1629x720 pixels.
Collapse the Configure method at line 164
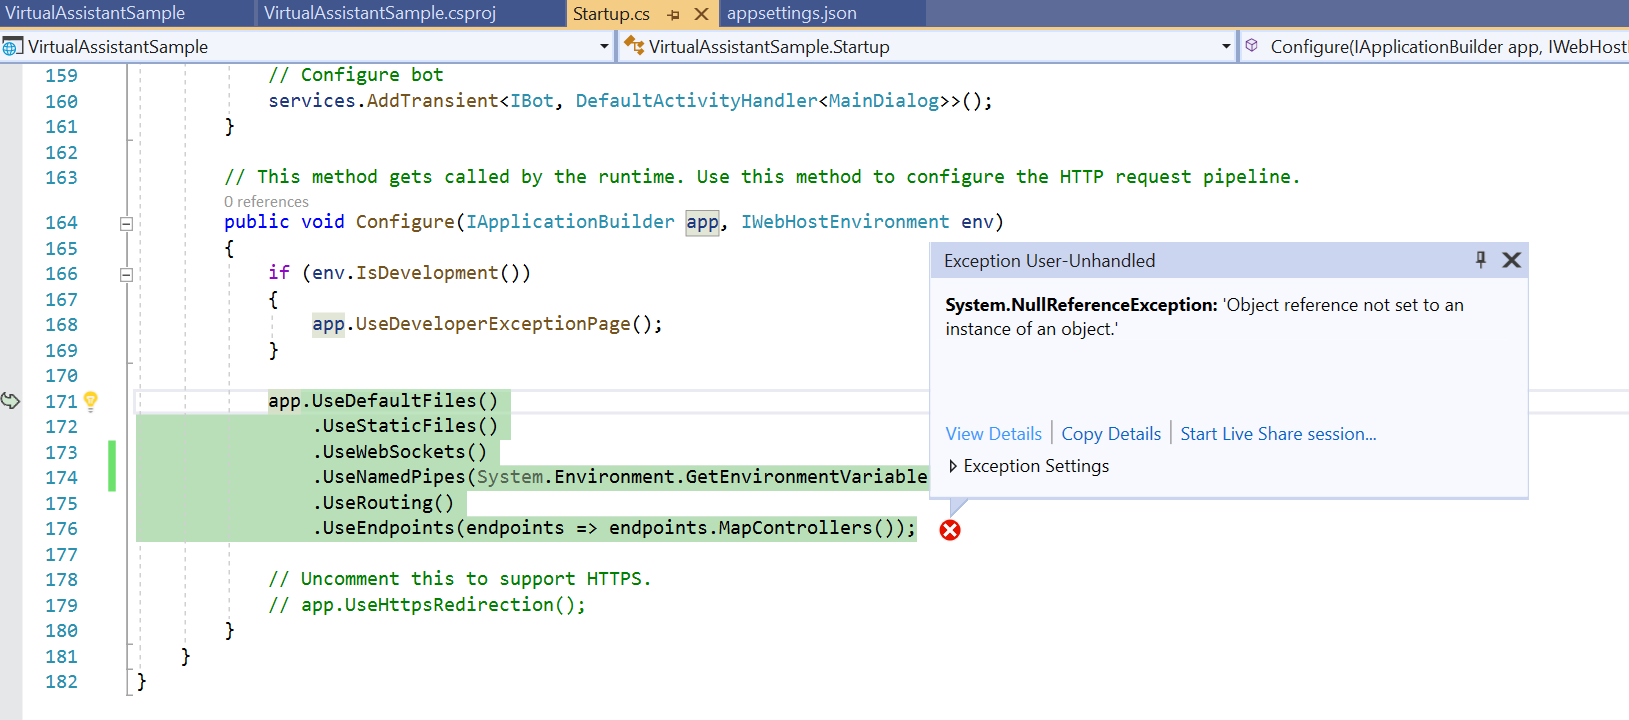pyautogui.click(x=126, y=223)
